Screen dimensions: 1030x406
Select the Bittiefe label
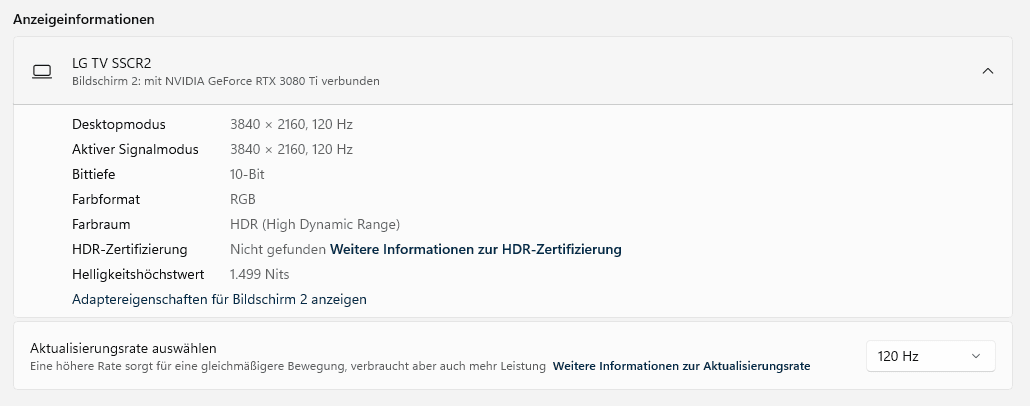pos(93,174)
